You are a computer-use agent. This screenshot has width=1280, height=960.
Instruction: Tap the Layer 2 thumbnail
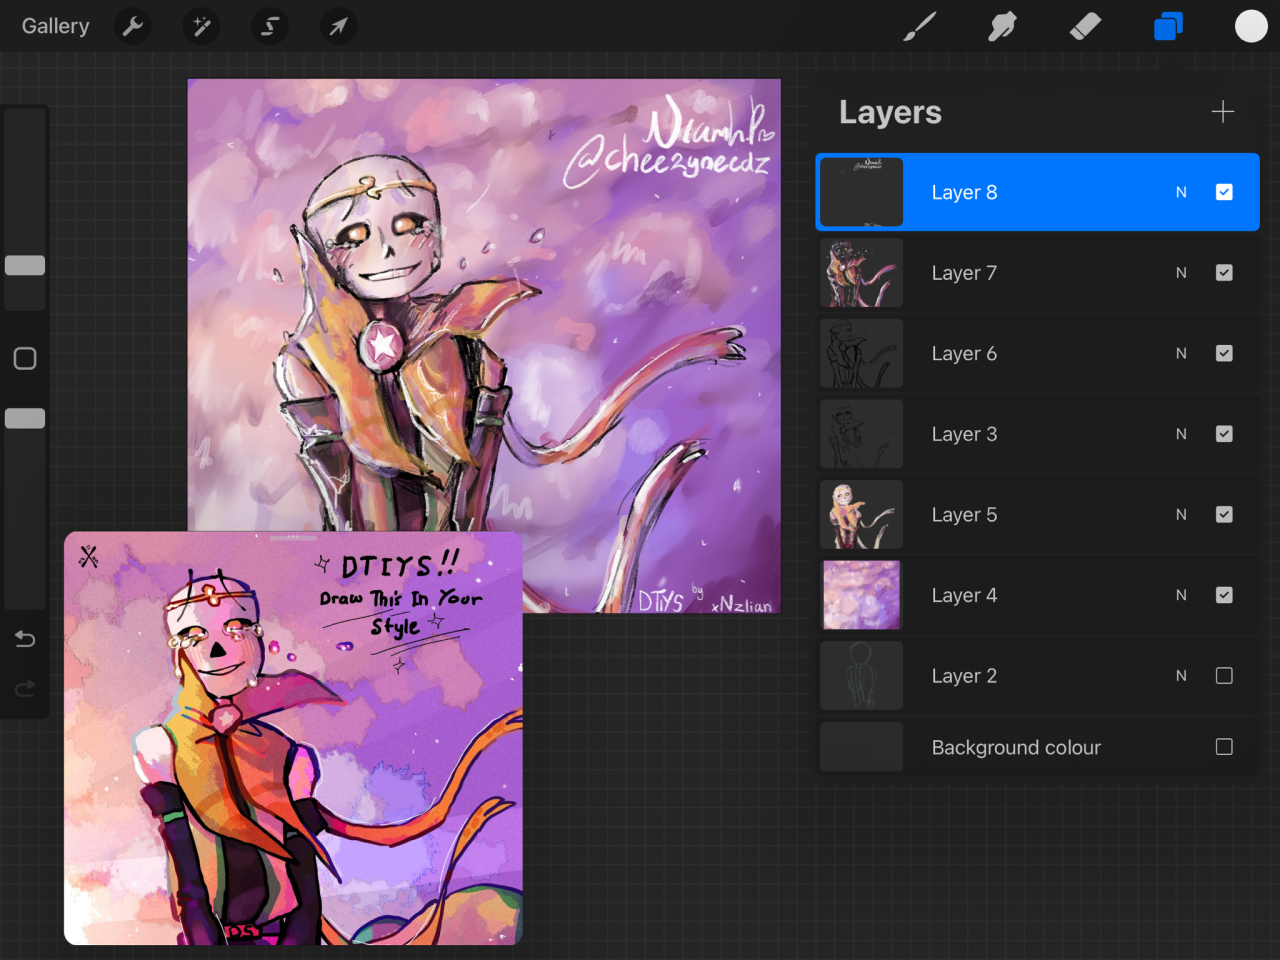pos(861,676)
